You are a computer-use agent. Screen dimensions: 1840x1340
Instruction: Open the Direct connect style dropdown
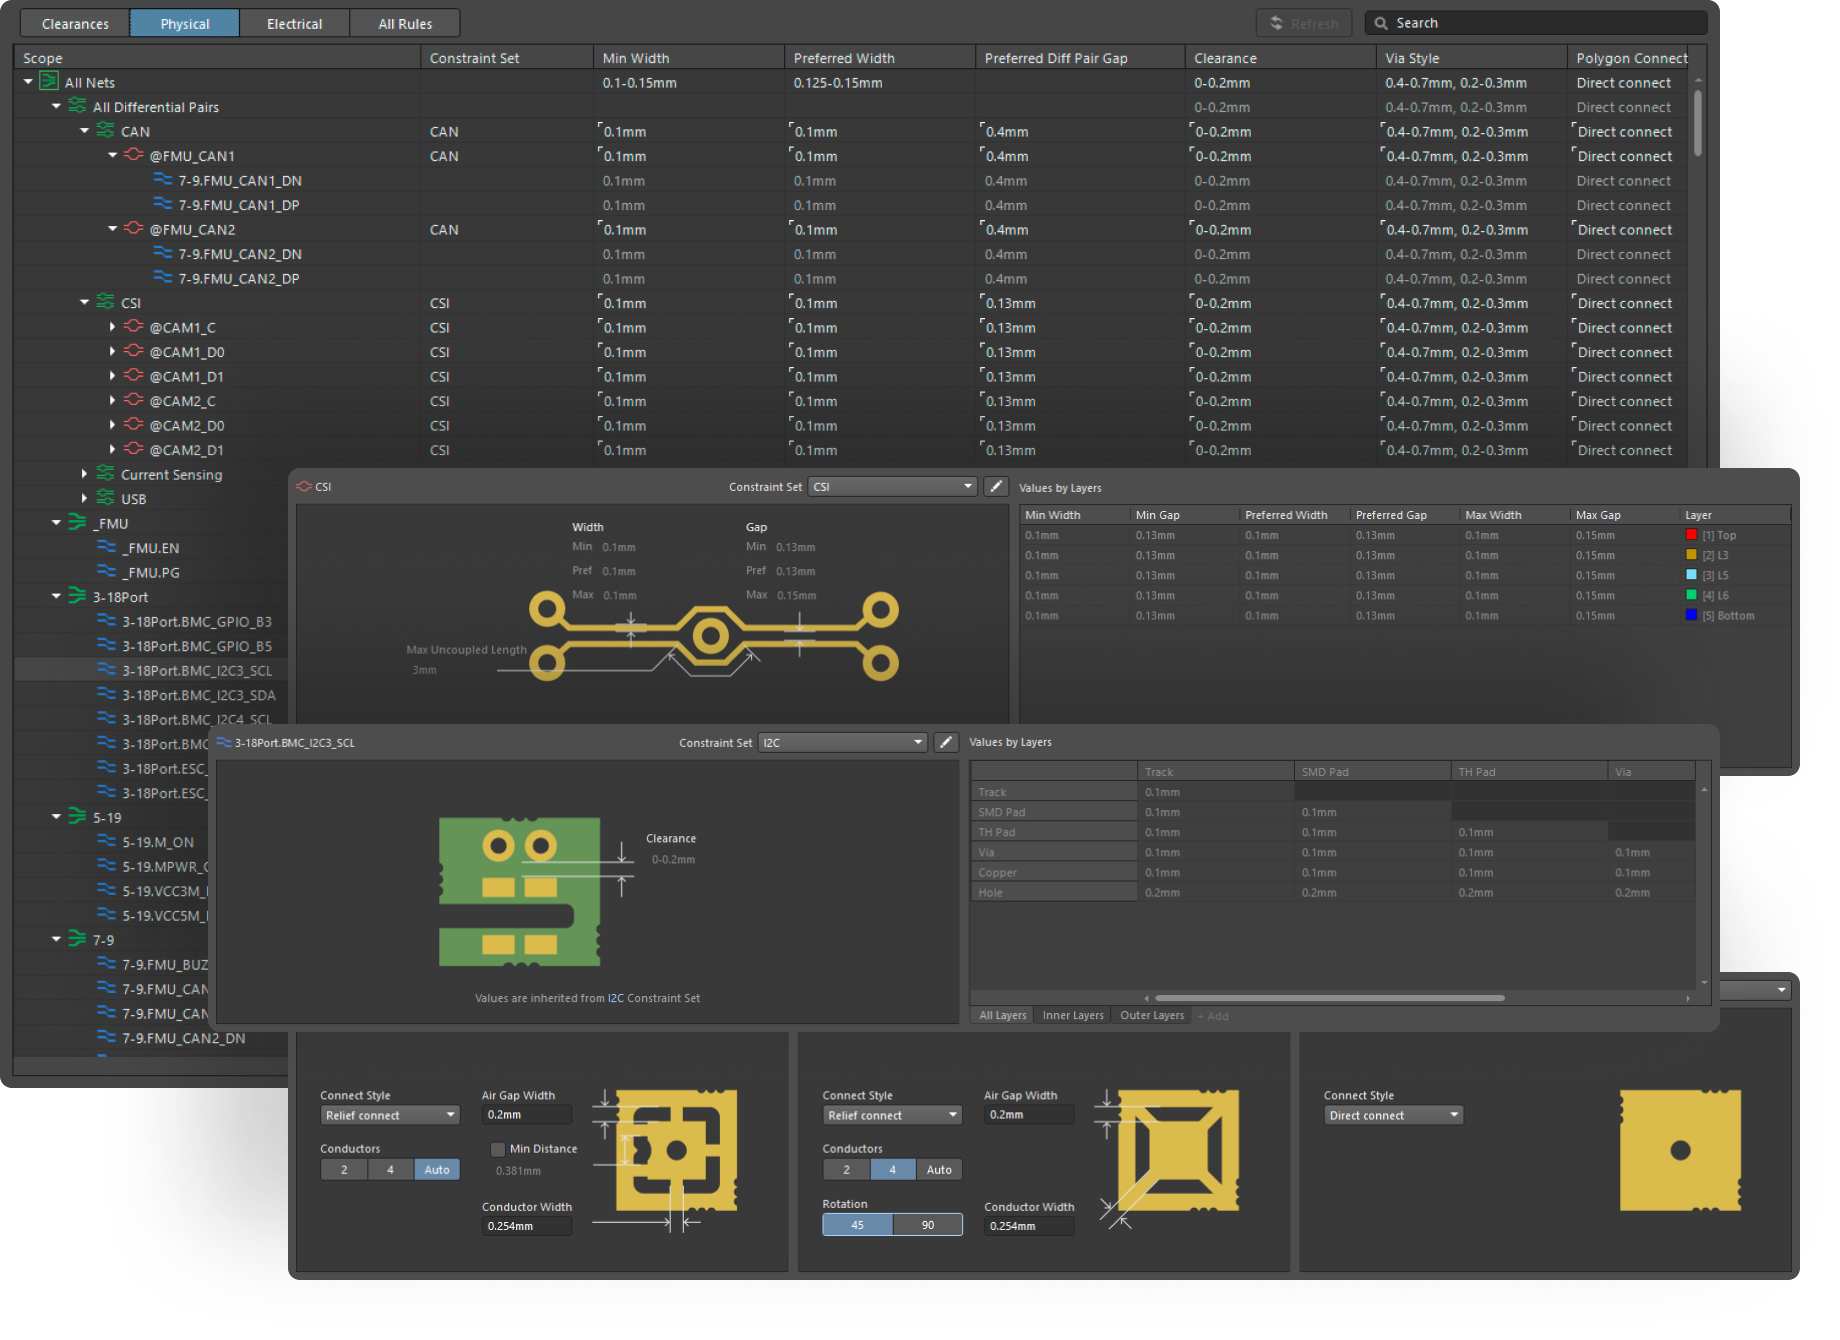(x=1393, y=1115)
